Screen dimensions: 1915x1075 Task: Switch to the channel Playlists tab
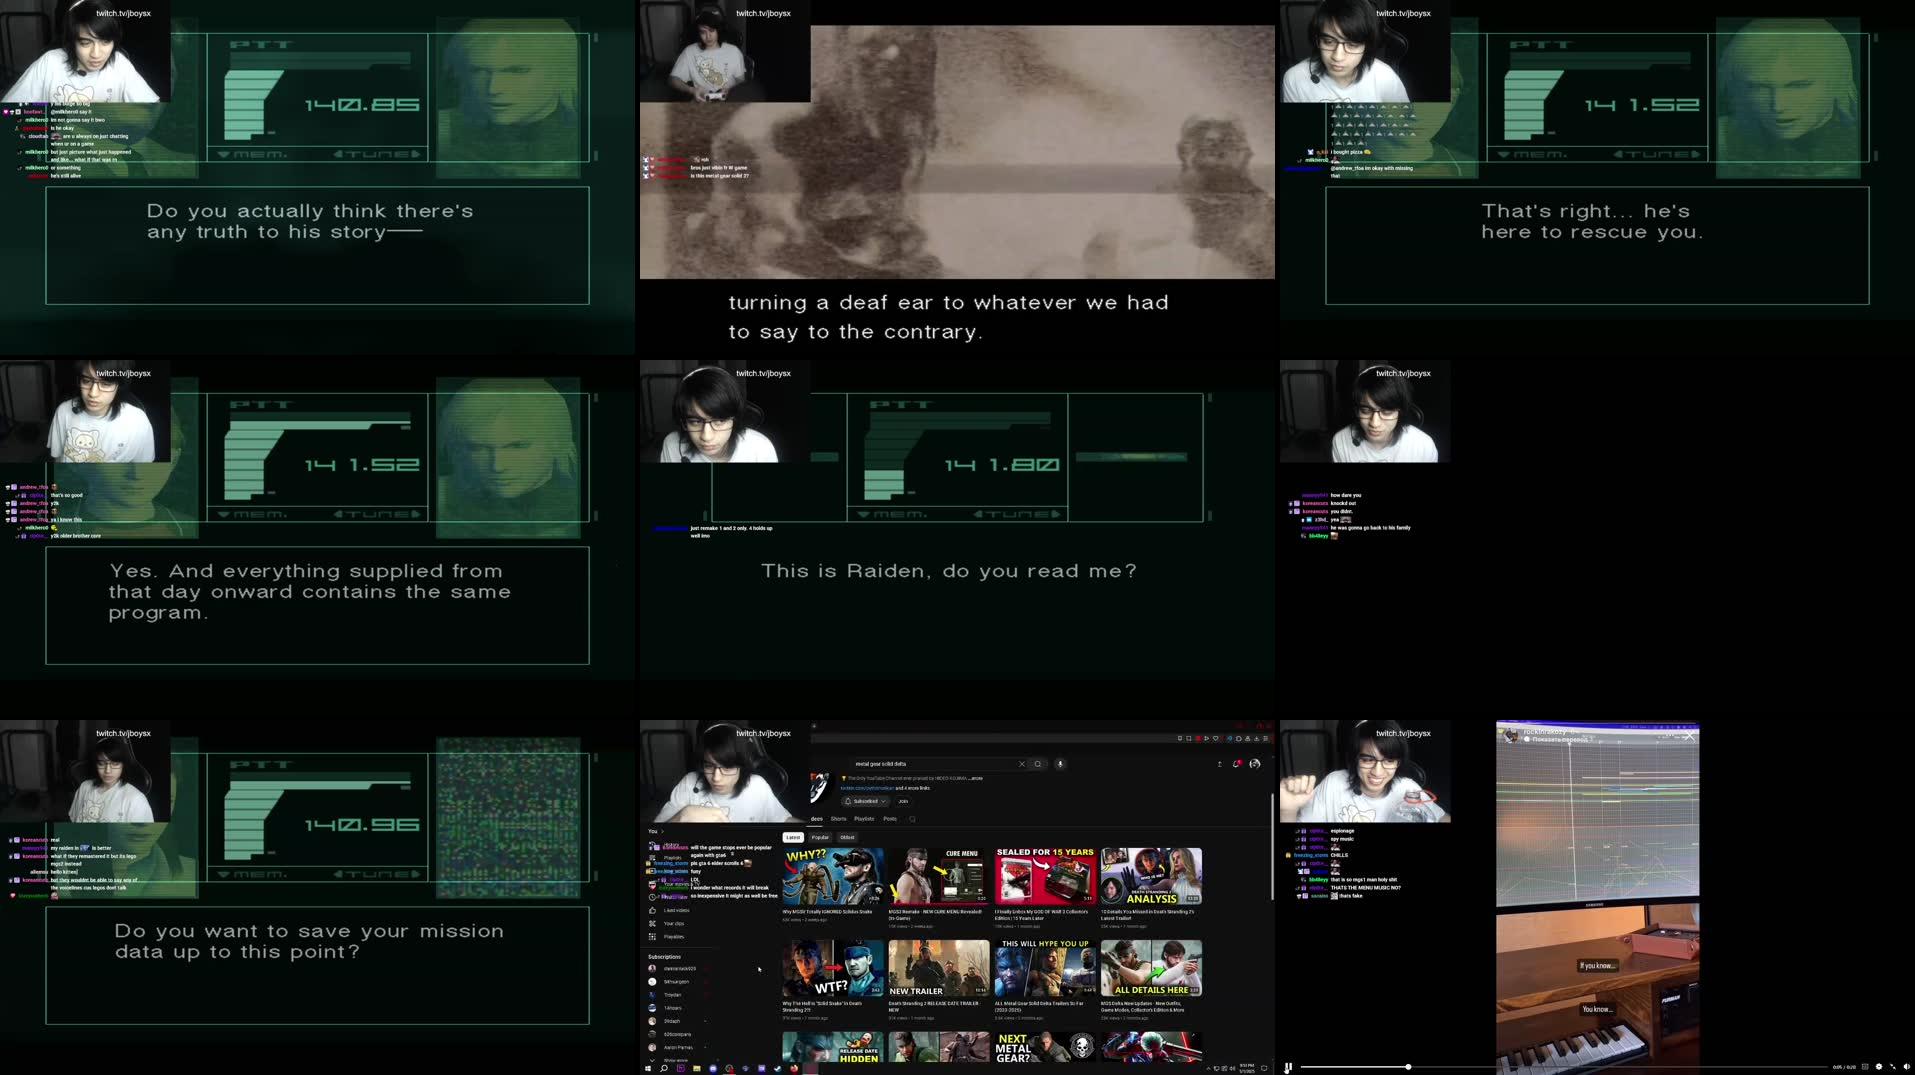[864, 819]
